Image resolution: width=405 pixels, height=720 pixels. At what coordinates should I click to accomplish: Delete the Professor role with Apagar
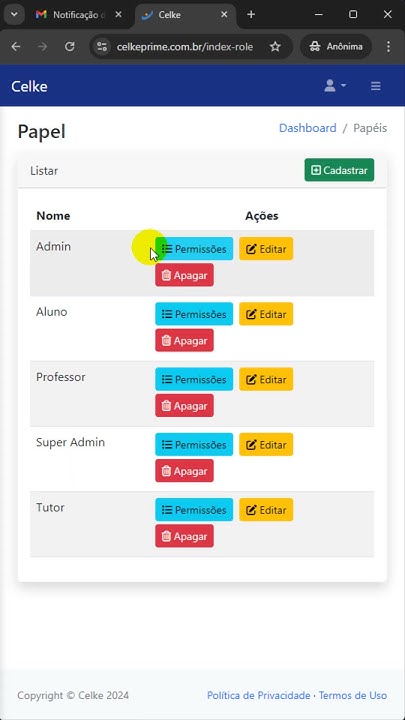point(184,405)
